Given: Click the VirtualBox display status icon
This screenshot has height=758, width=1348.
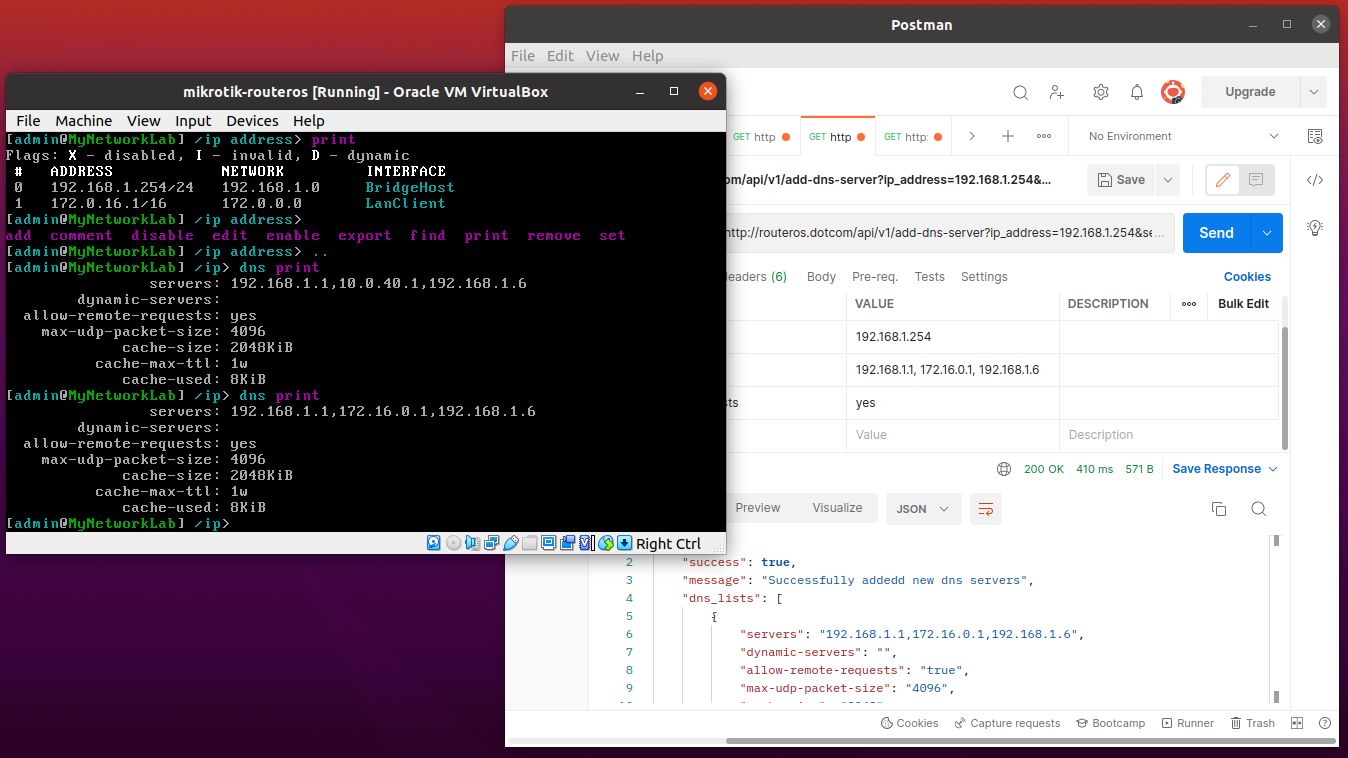Looking at the screenshot, I should [x=548, y=543].
